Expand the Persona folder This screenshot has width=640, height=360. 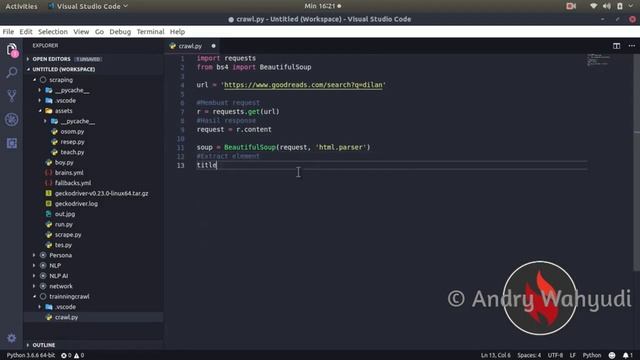point(60,255)
